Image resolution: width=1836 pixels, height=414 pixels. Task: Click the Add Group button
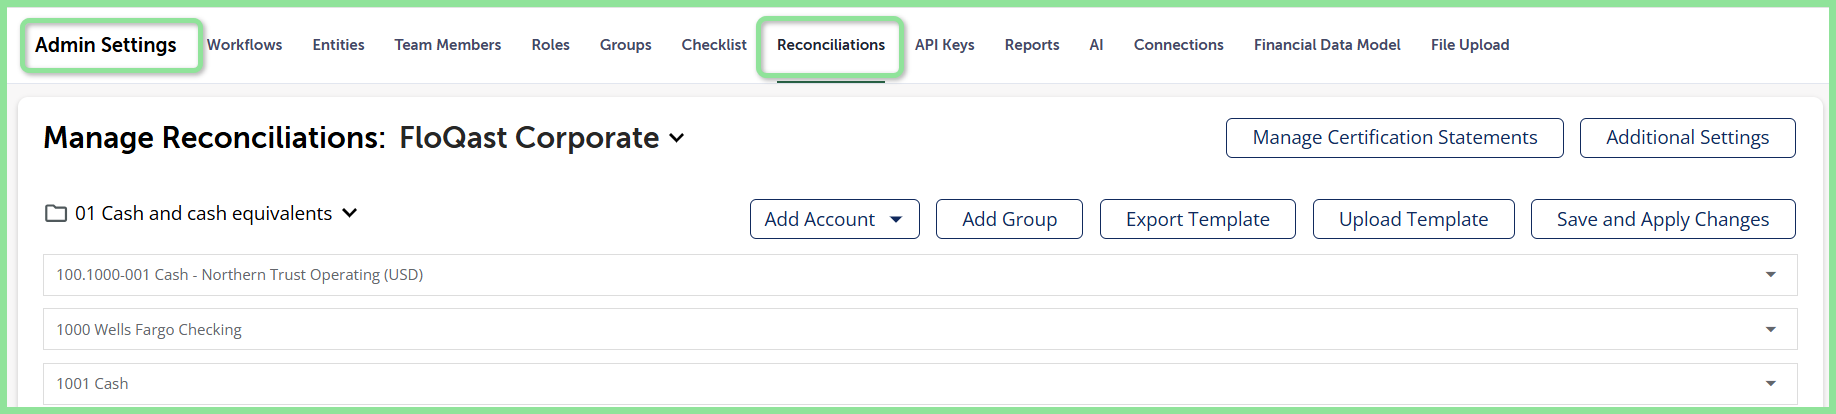(x=1009, y=219)
